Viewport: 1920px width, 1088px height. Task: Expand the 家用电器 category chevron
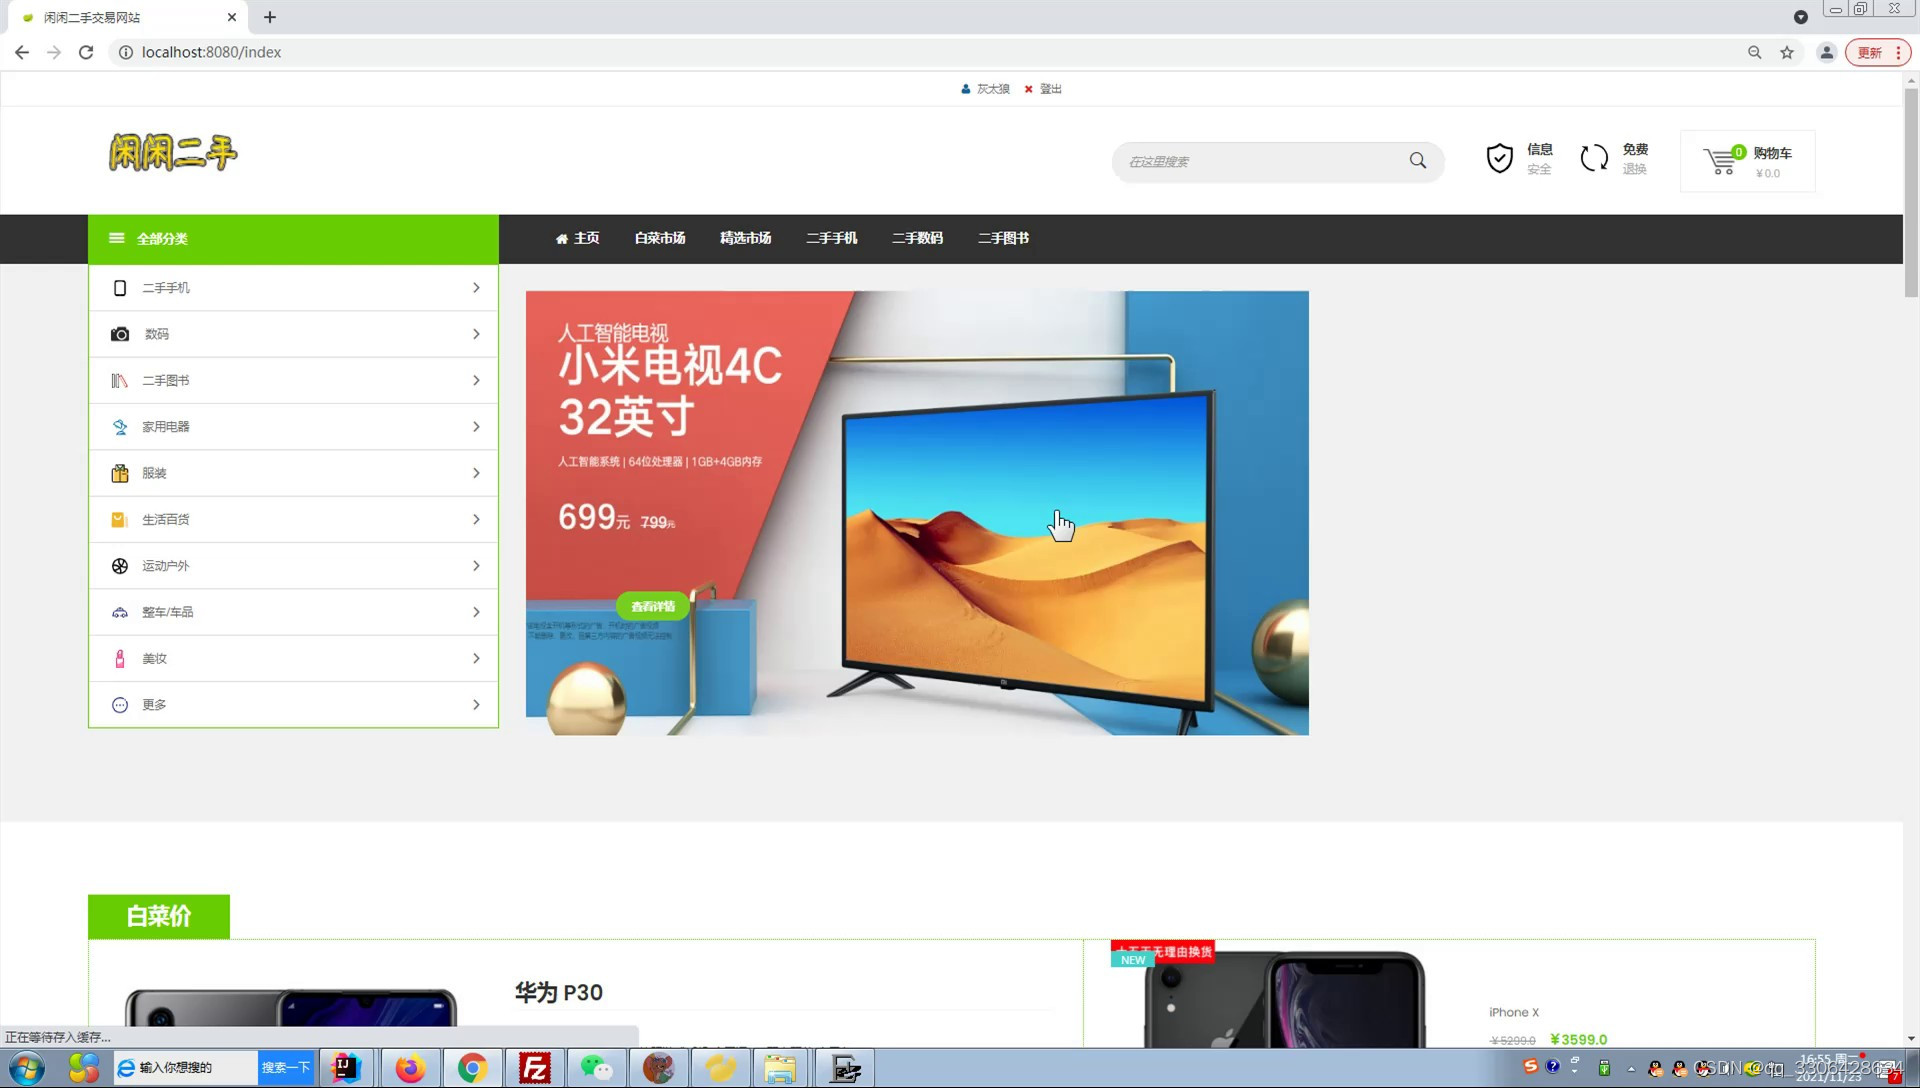pos(476,427)
